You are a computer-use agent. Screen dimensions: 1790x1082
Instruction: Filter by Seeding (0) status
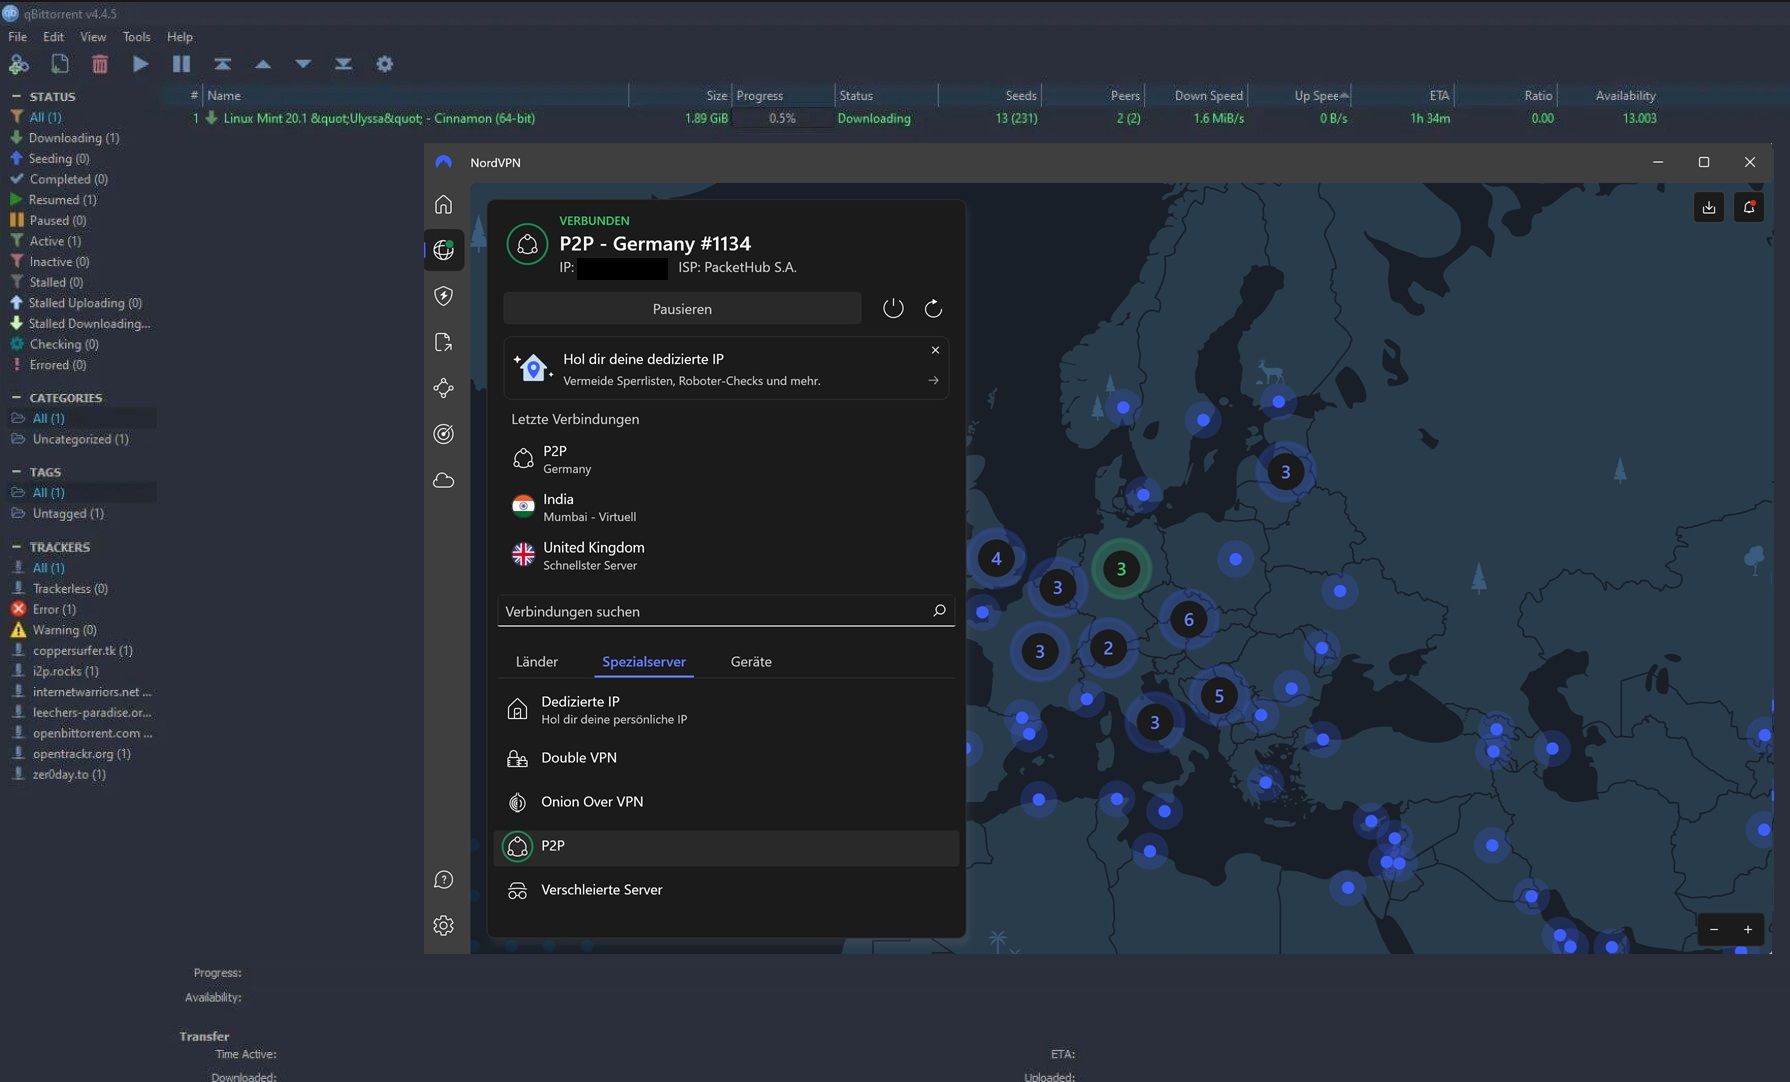pos(58,159)
